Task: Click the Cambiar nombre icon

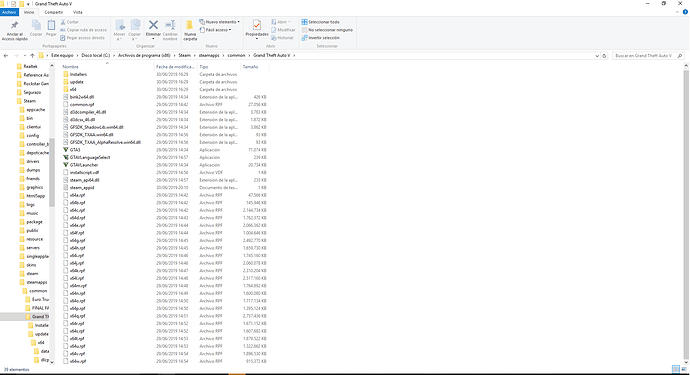Action: click(170, 25)
